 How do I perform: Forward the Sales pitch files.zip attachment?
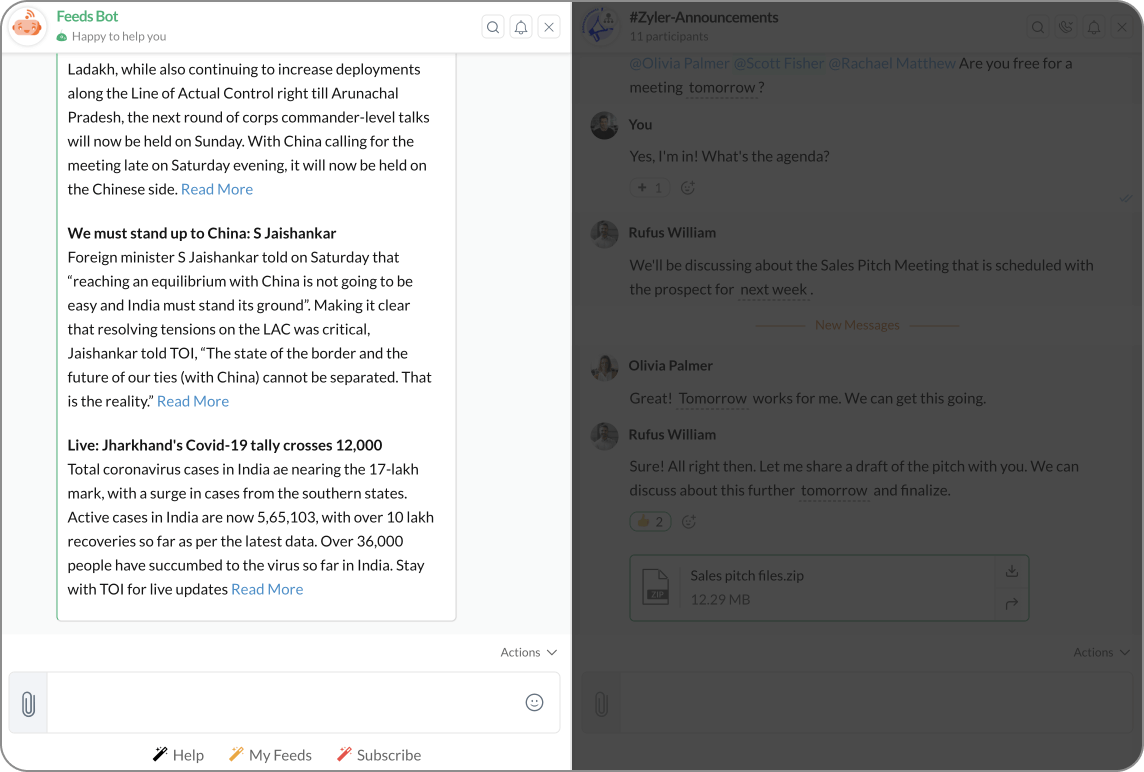click(x=1012, y=603)
